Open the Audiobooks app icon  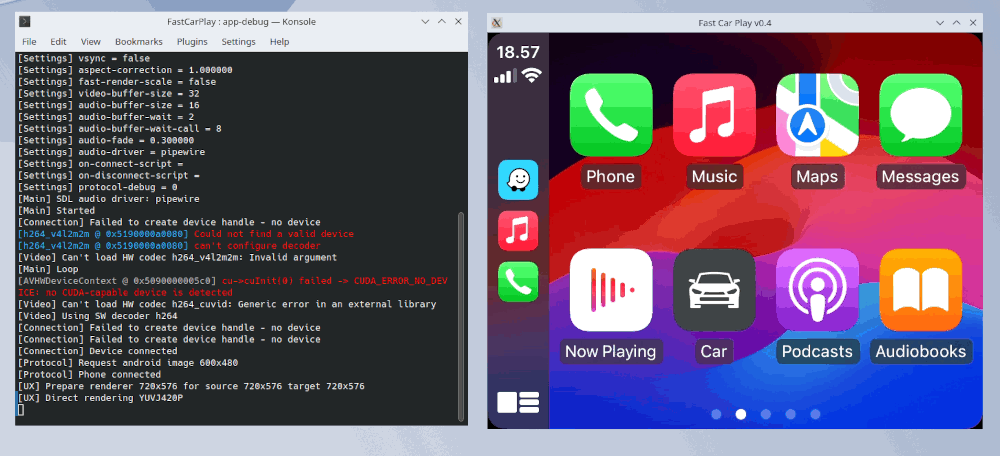920,290
